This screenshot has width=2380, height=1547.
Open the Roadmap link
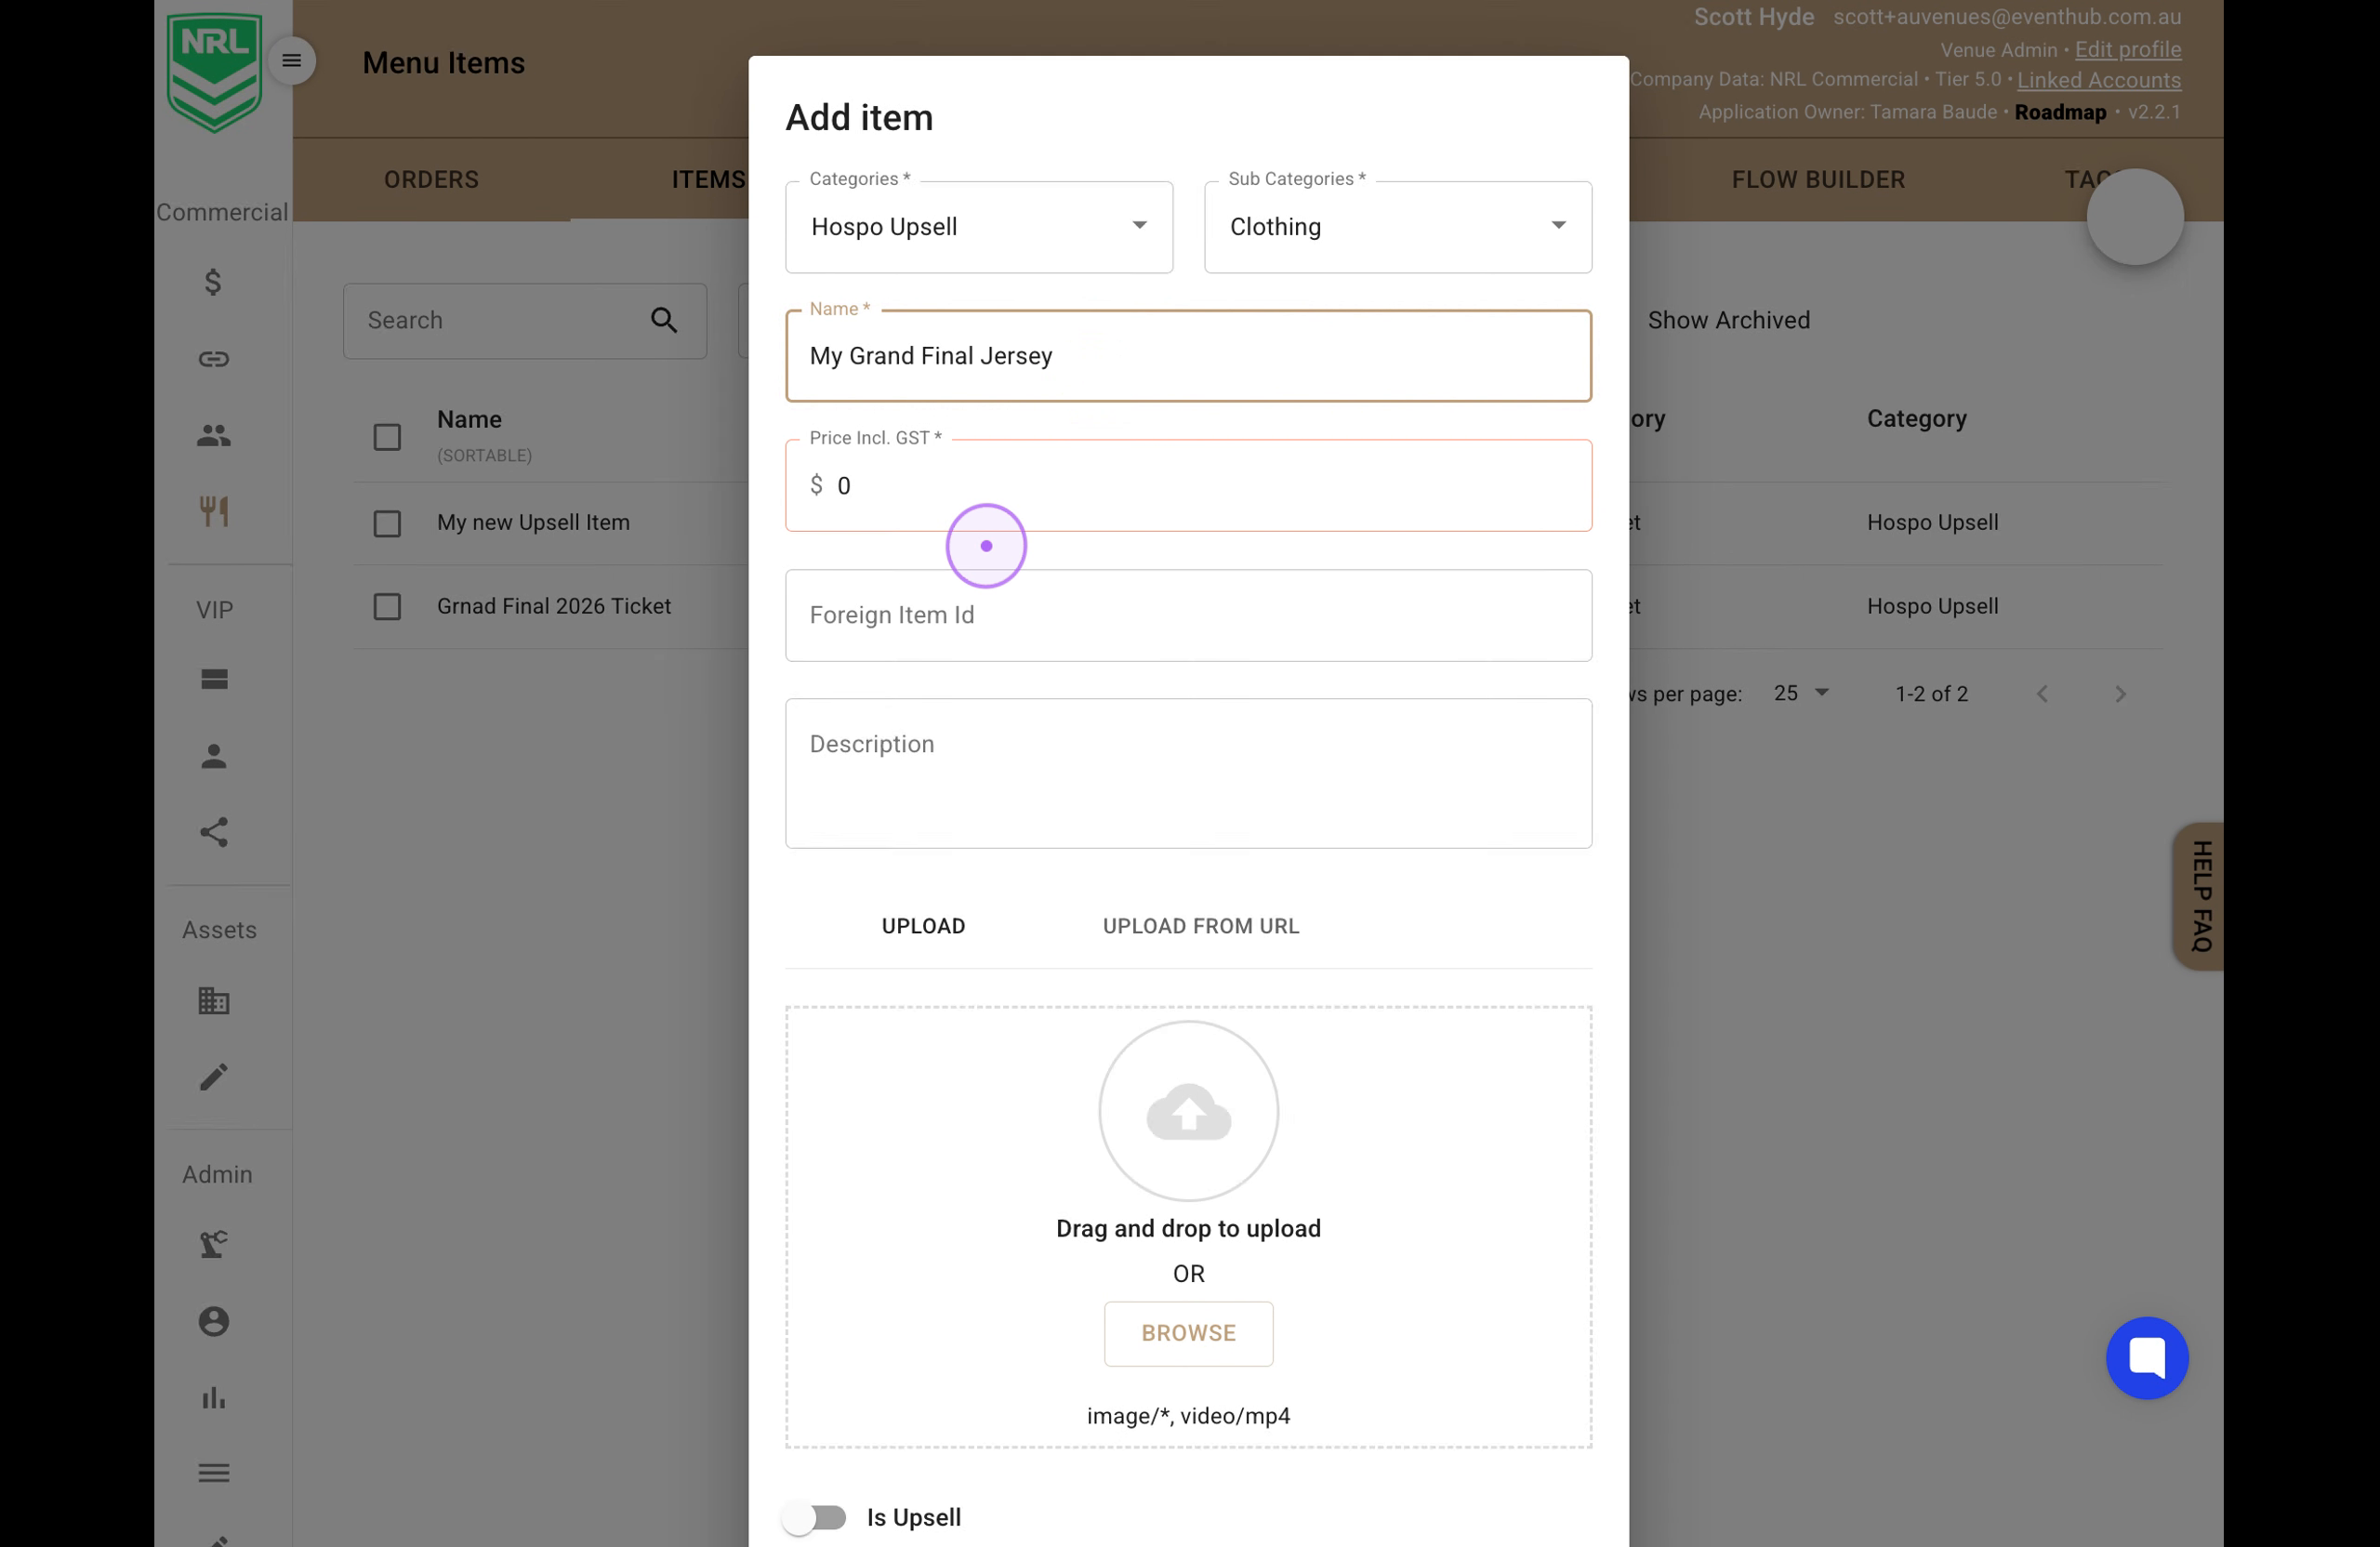tap(2059, 112)
